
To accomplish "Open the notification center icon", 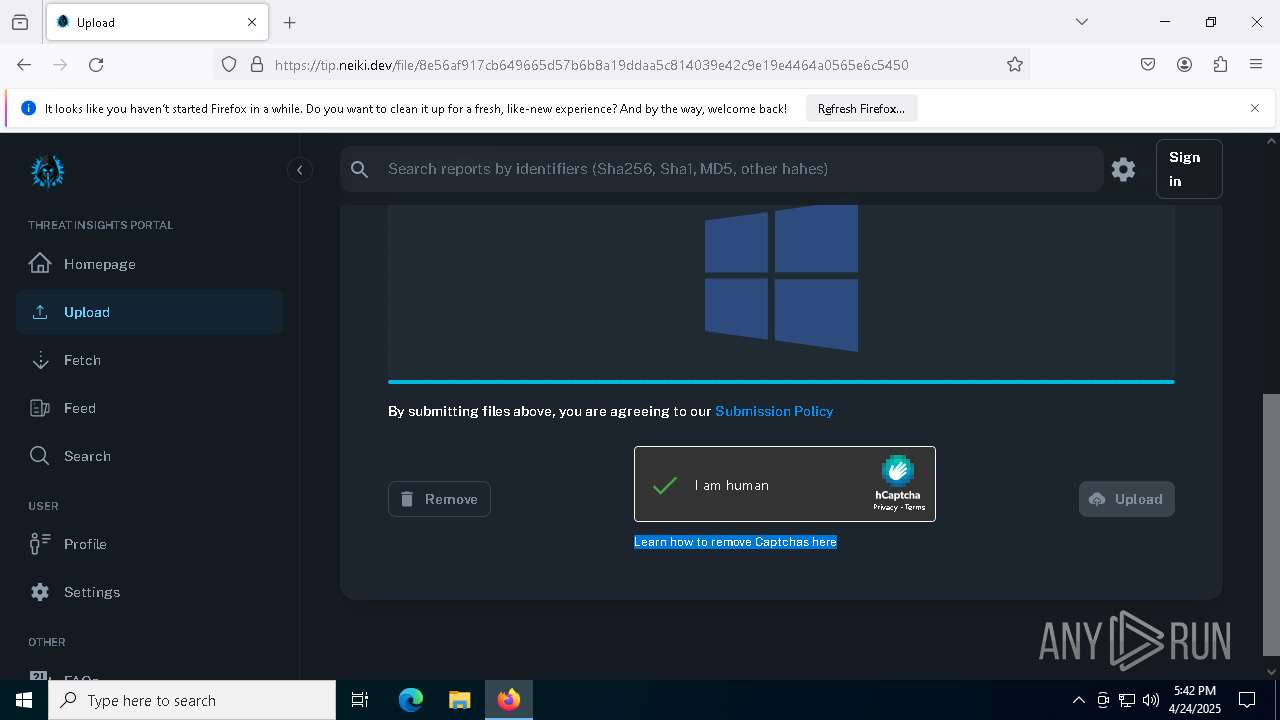I will pyautogui.click(x=1247, y=700).
